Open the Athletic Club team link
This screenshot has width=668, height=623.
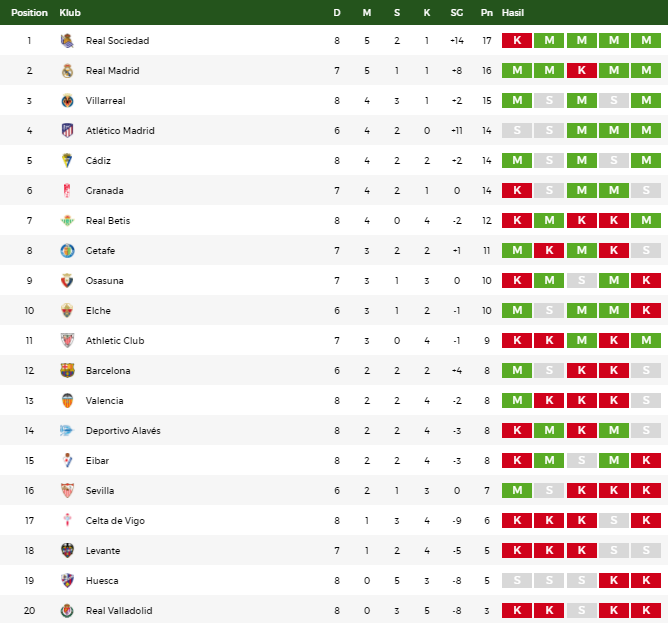point(115,340)
